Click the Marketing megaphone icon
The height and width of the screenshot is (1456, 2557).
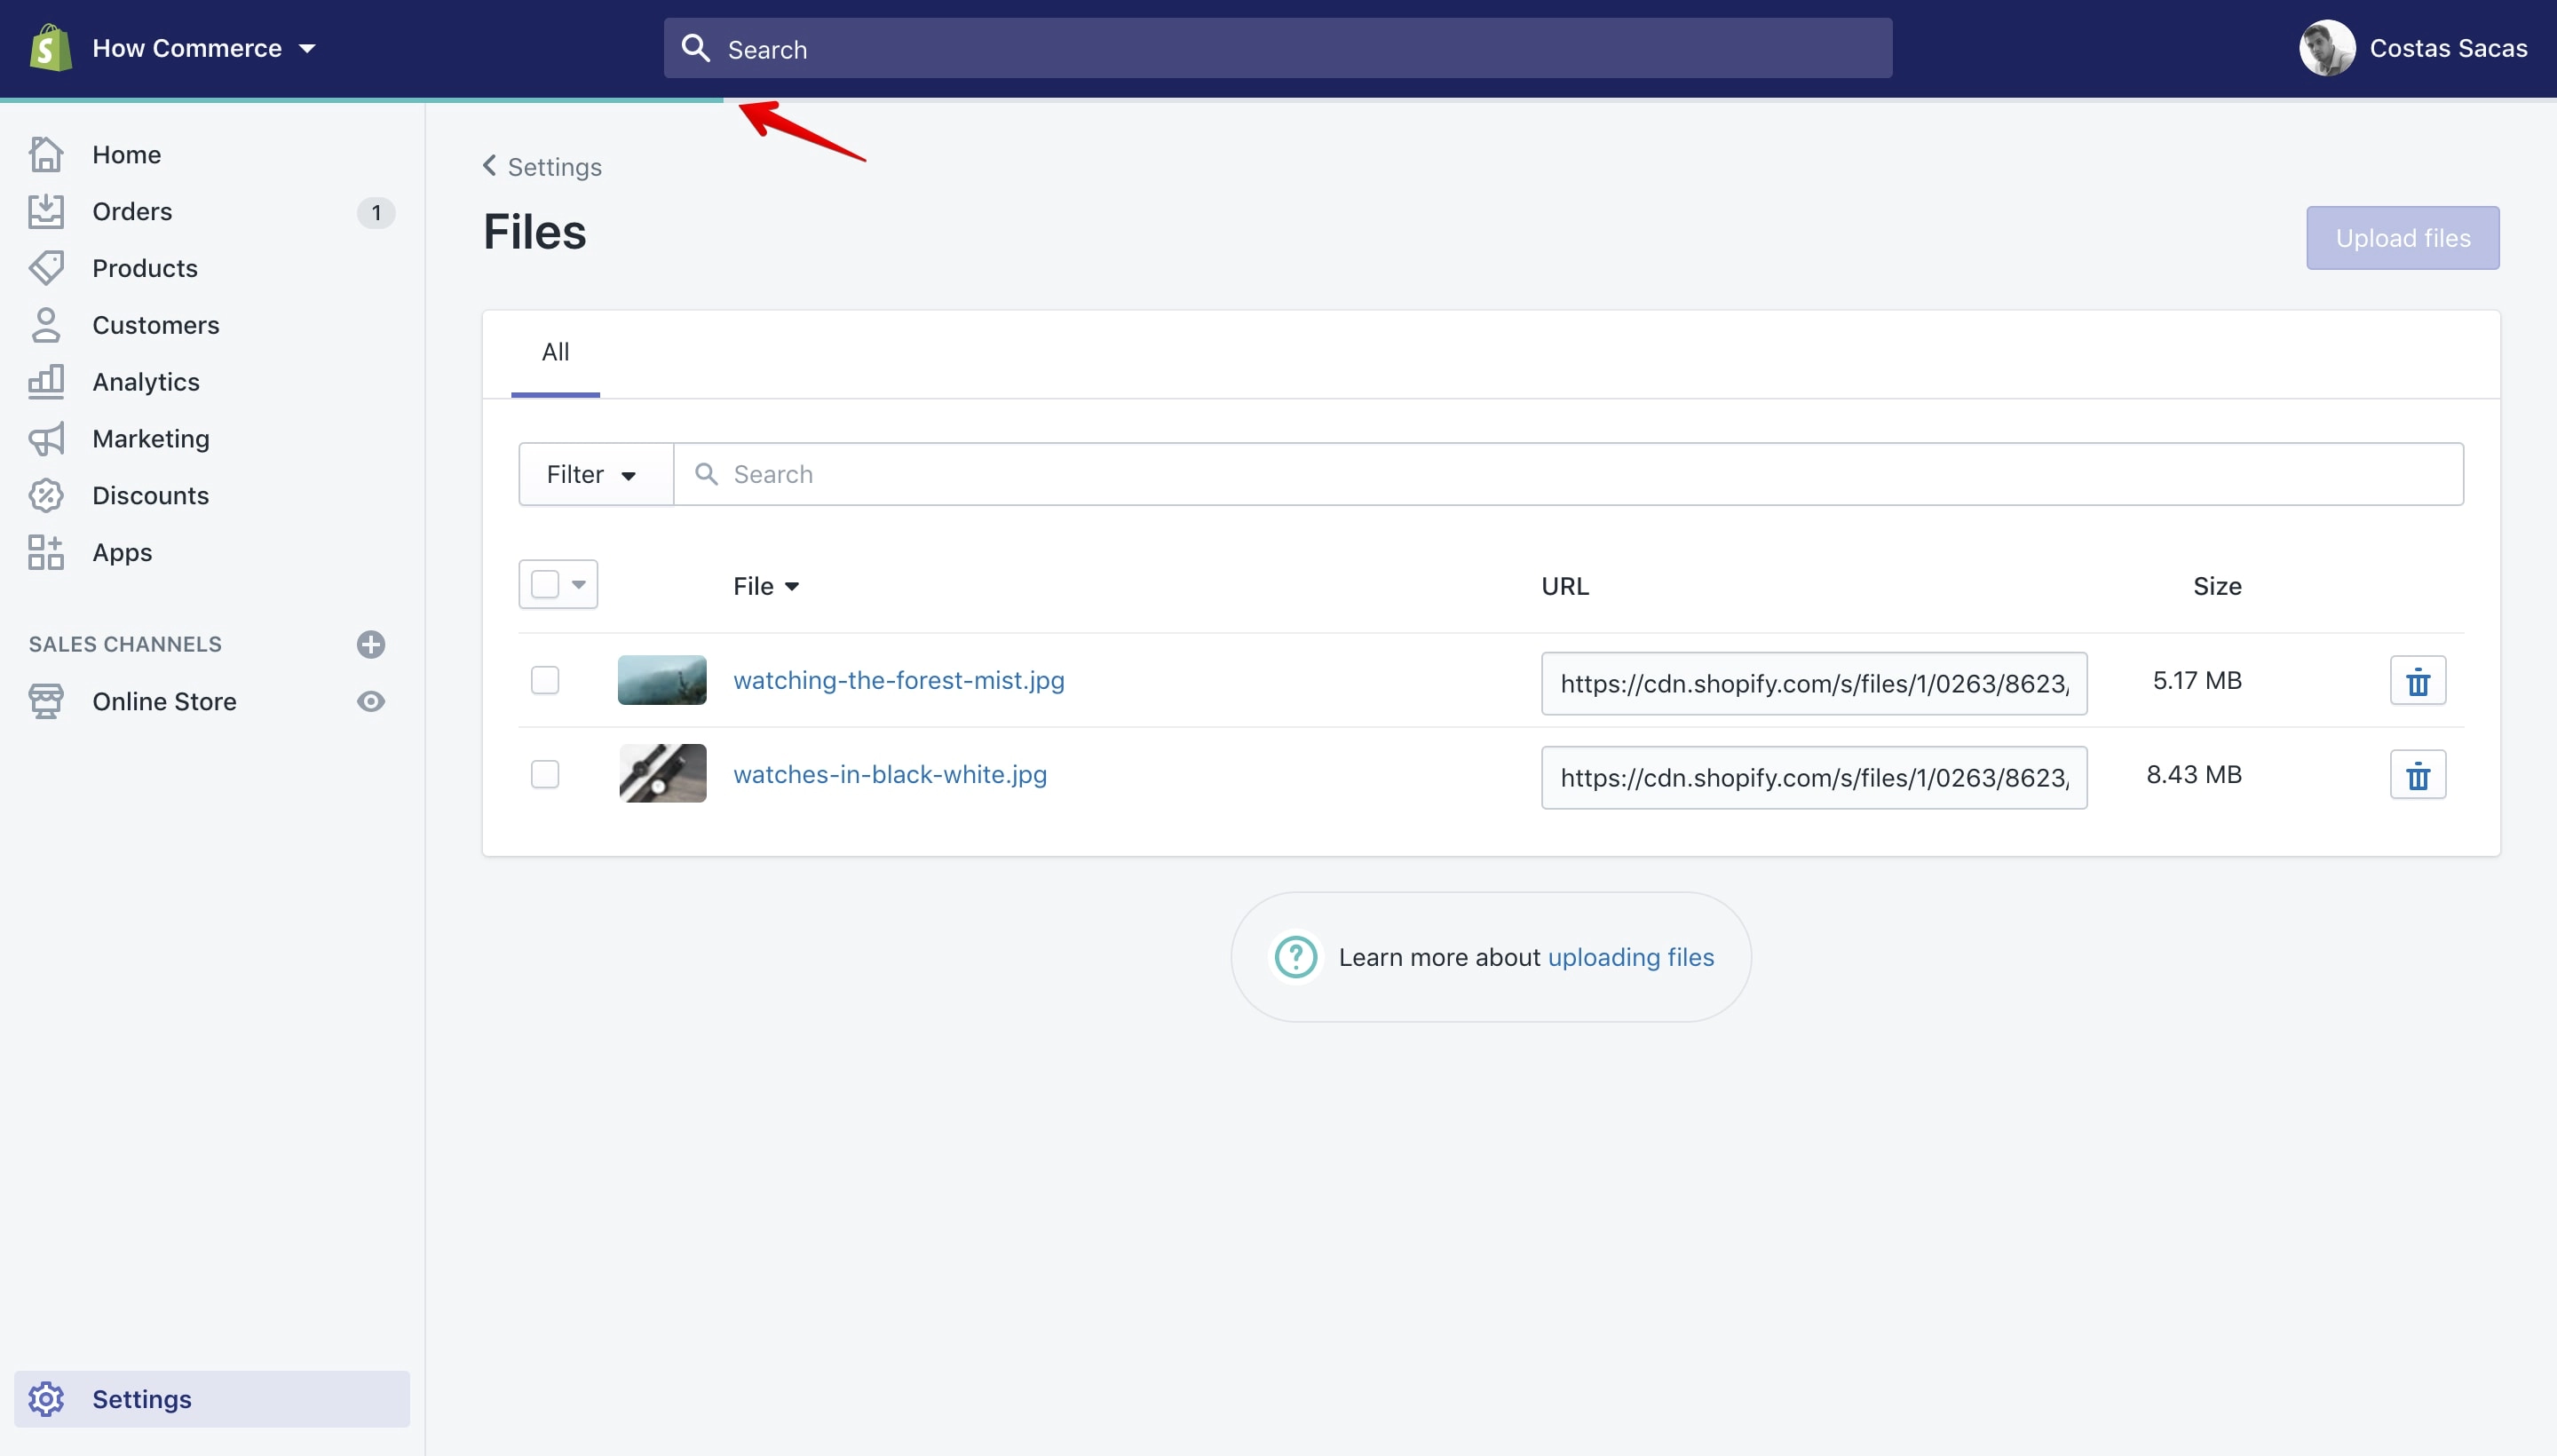46,439
